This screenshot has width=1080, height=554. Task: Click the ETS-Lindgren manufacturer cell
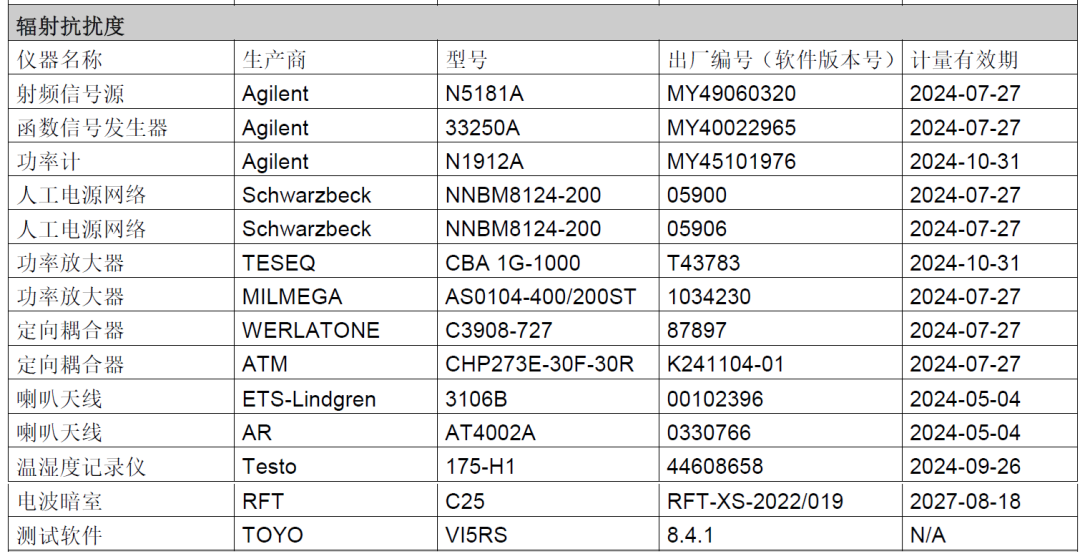point(309,399)
